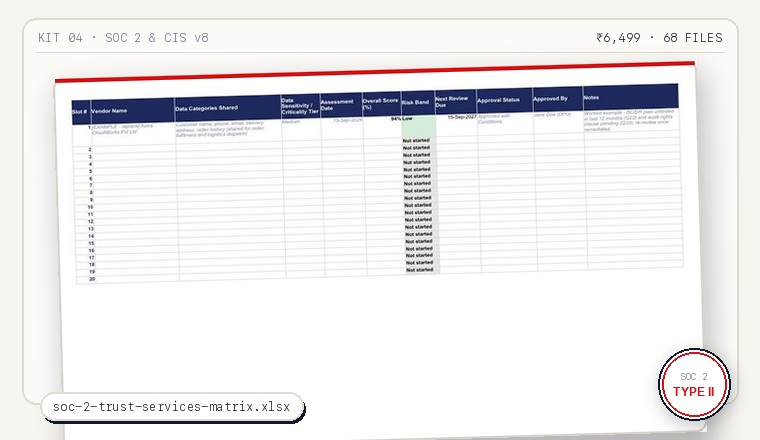
Task: Select the 'Next Review Due' column header
Action: point(455,102)
